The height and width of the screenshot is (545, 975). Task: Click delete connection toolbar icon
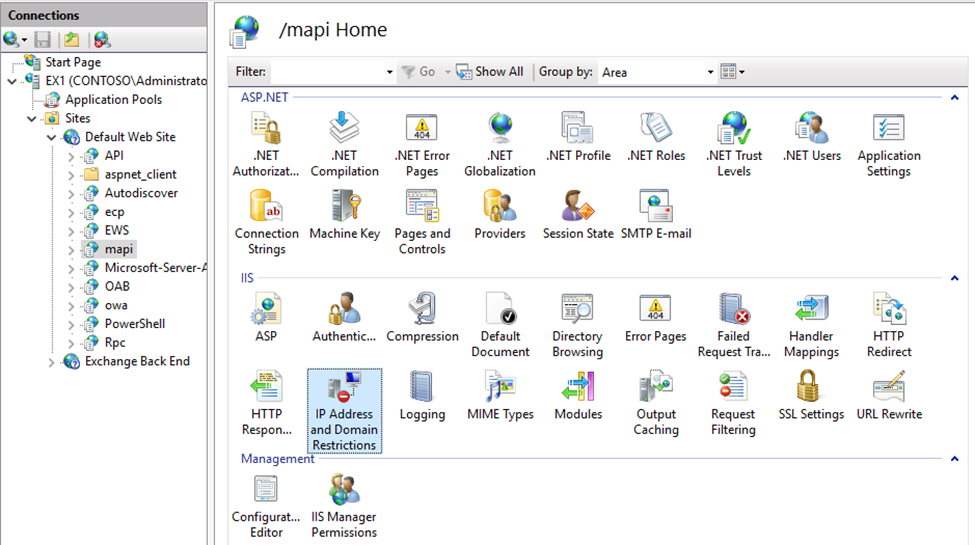point(101,40)
